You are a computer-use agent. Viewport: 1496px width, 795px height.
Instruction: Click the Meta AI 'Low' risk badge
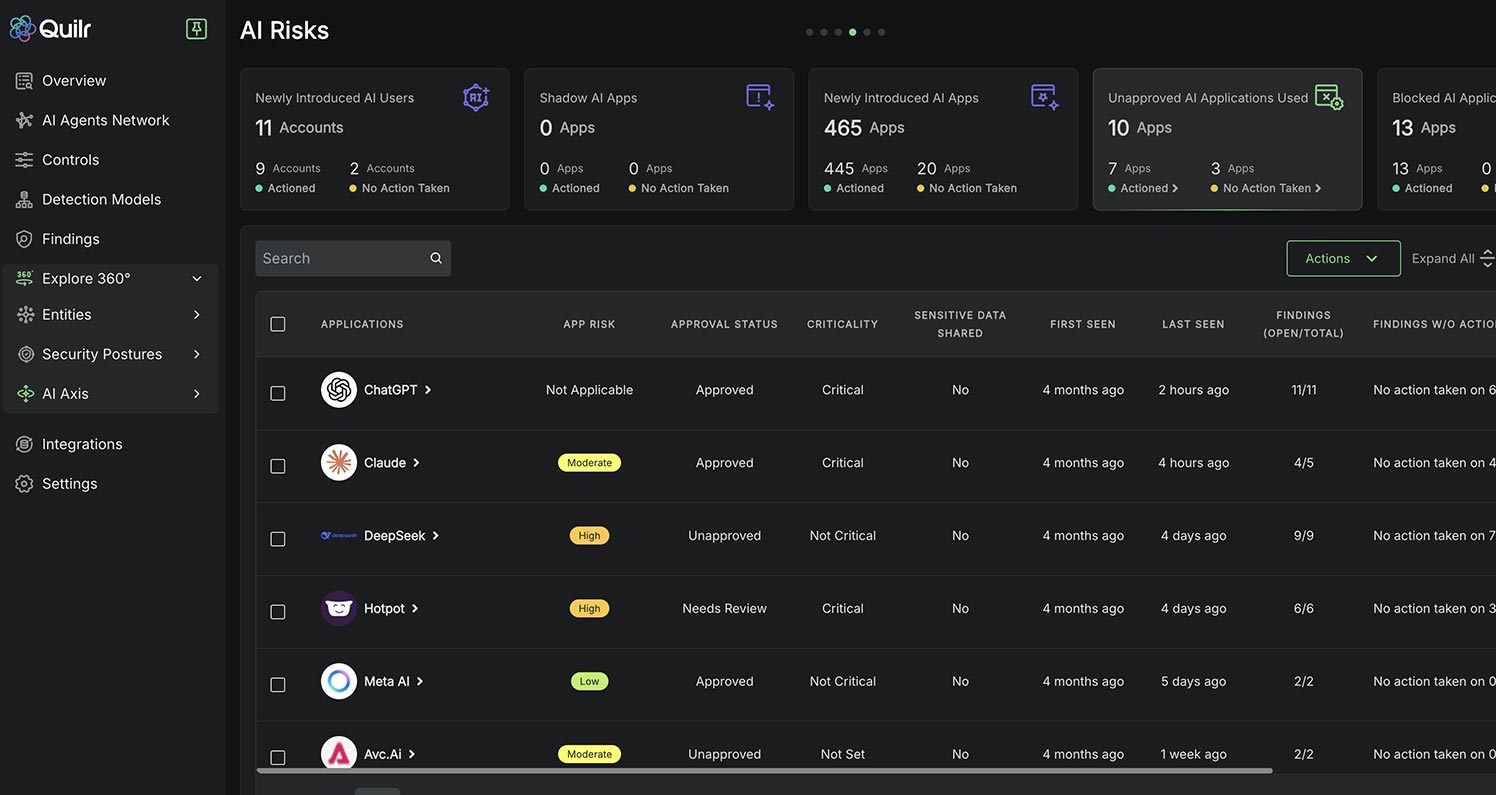click(589, 681)
